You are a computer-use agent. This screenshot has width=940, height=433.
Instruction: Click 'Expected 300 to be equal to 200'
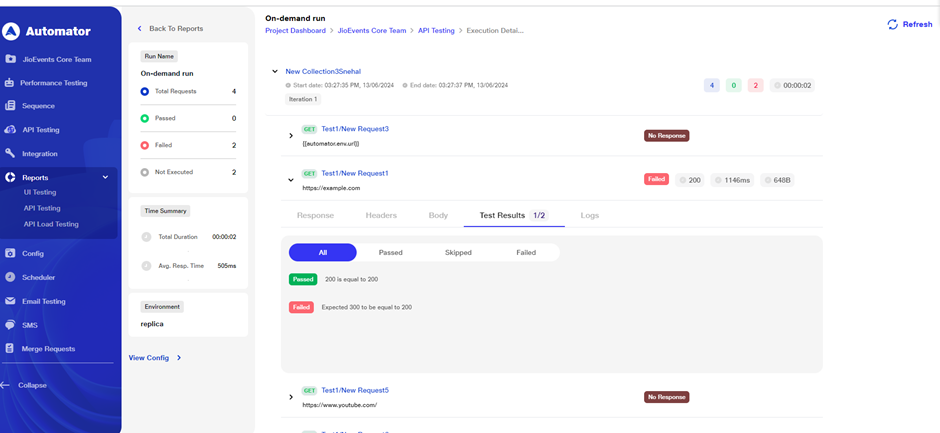(366, 307)
